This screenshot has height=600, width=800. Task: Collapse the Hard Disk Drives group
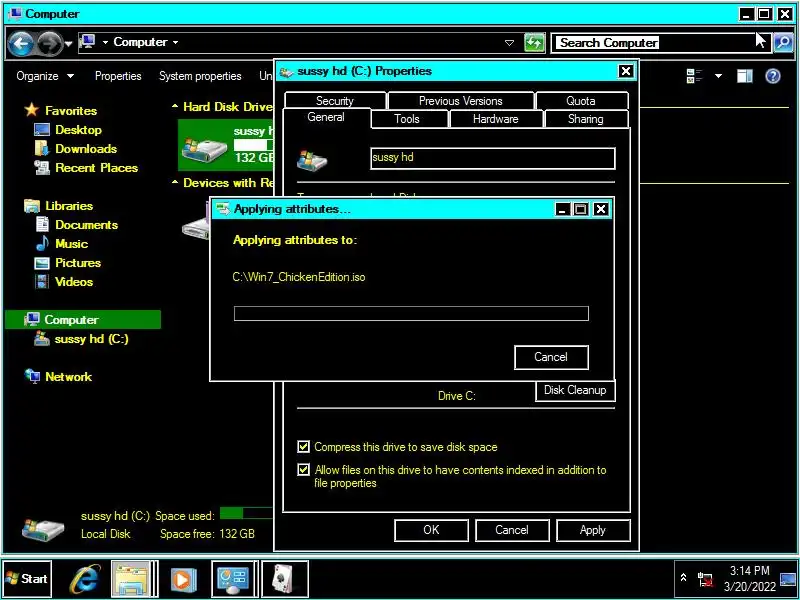tap(175, 107)
